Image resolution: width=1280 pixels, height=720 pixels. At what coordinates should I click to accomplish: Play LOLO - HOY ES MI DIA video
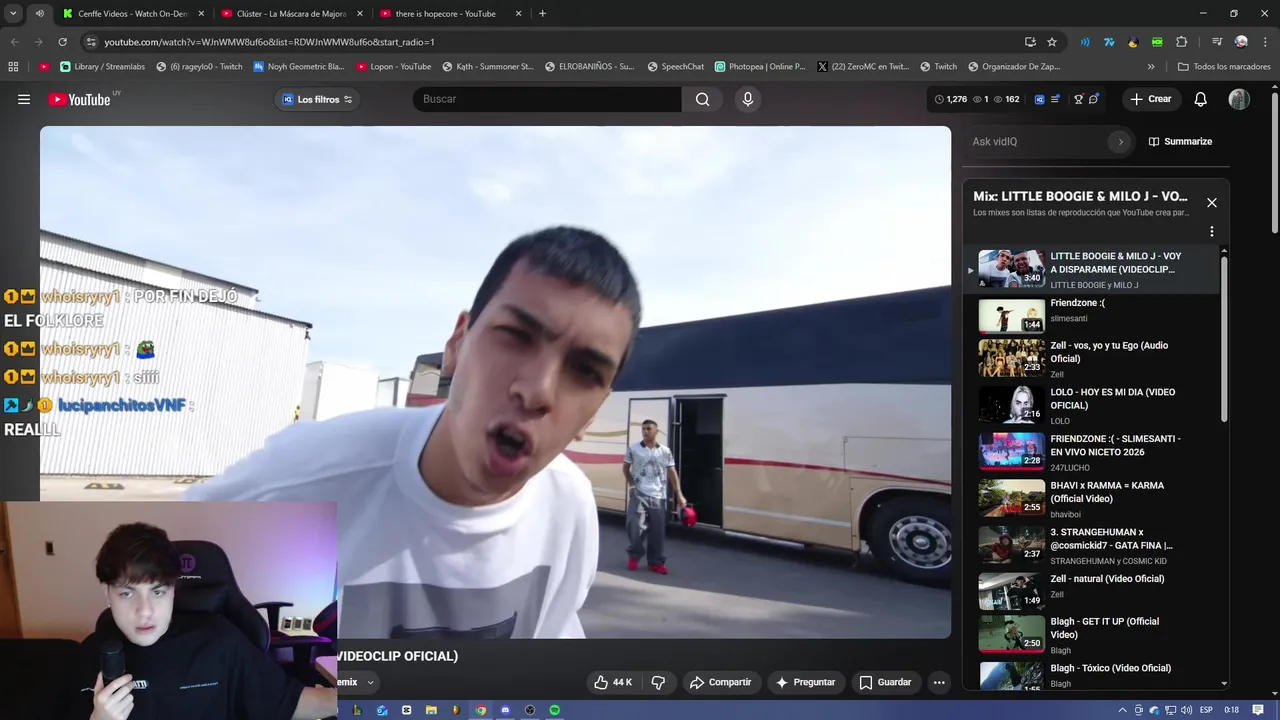(1093, 406)
